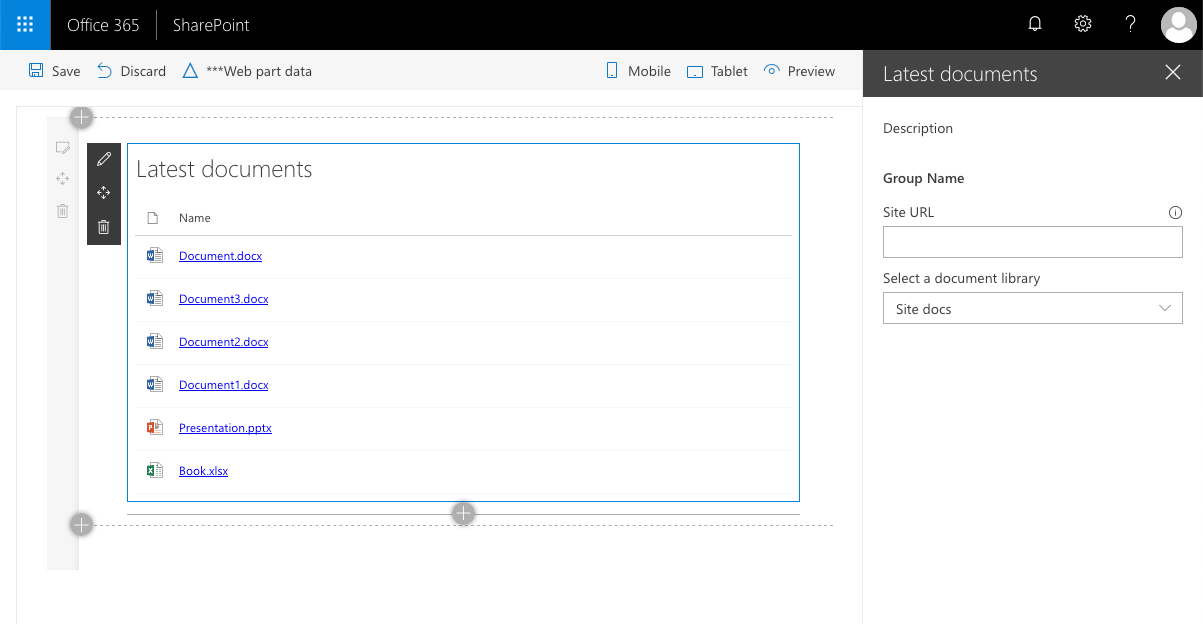Open Document.docx link

pyautogui.click(x=220, y=256)
